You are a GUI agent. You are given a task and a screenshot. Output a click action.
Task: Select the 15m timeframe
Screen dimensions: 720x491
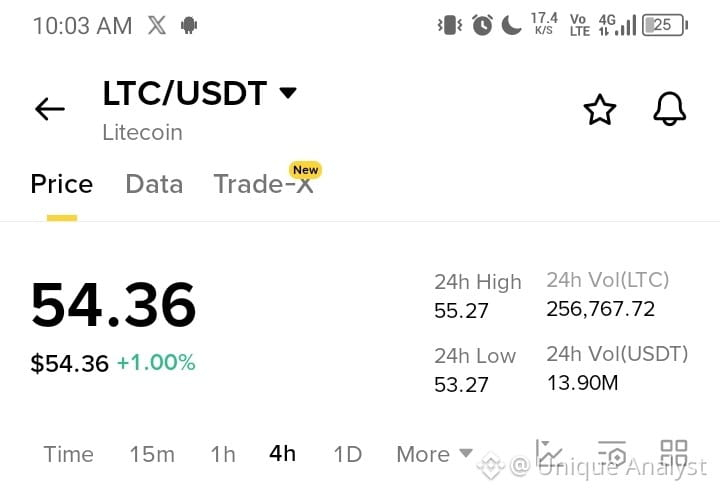(x=152, y=454)
